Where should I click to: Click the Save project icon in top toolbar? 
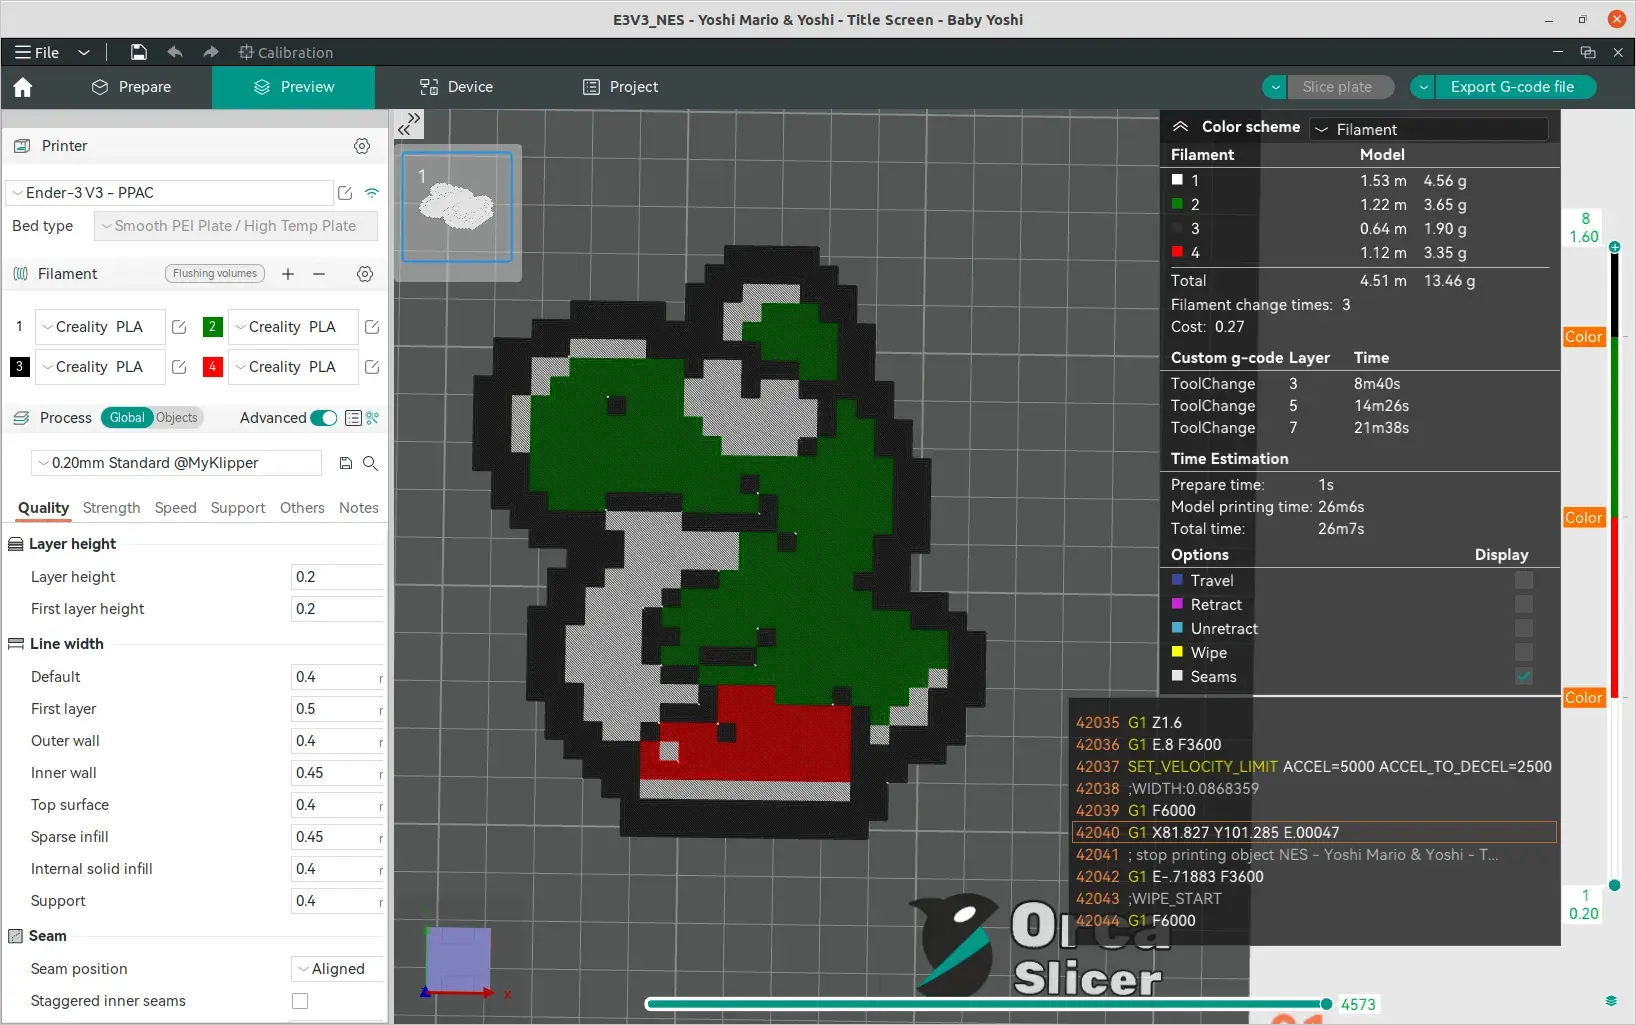139,52
